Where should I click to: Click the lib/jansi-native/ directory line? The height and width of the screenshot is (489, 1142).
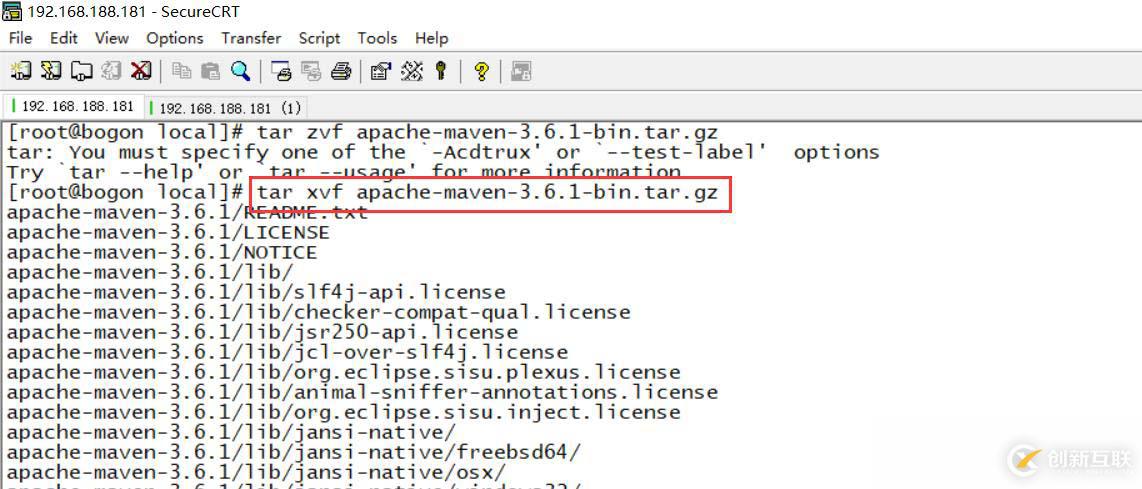[x=232, y=432]
